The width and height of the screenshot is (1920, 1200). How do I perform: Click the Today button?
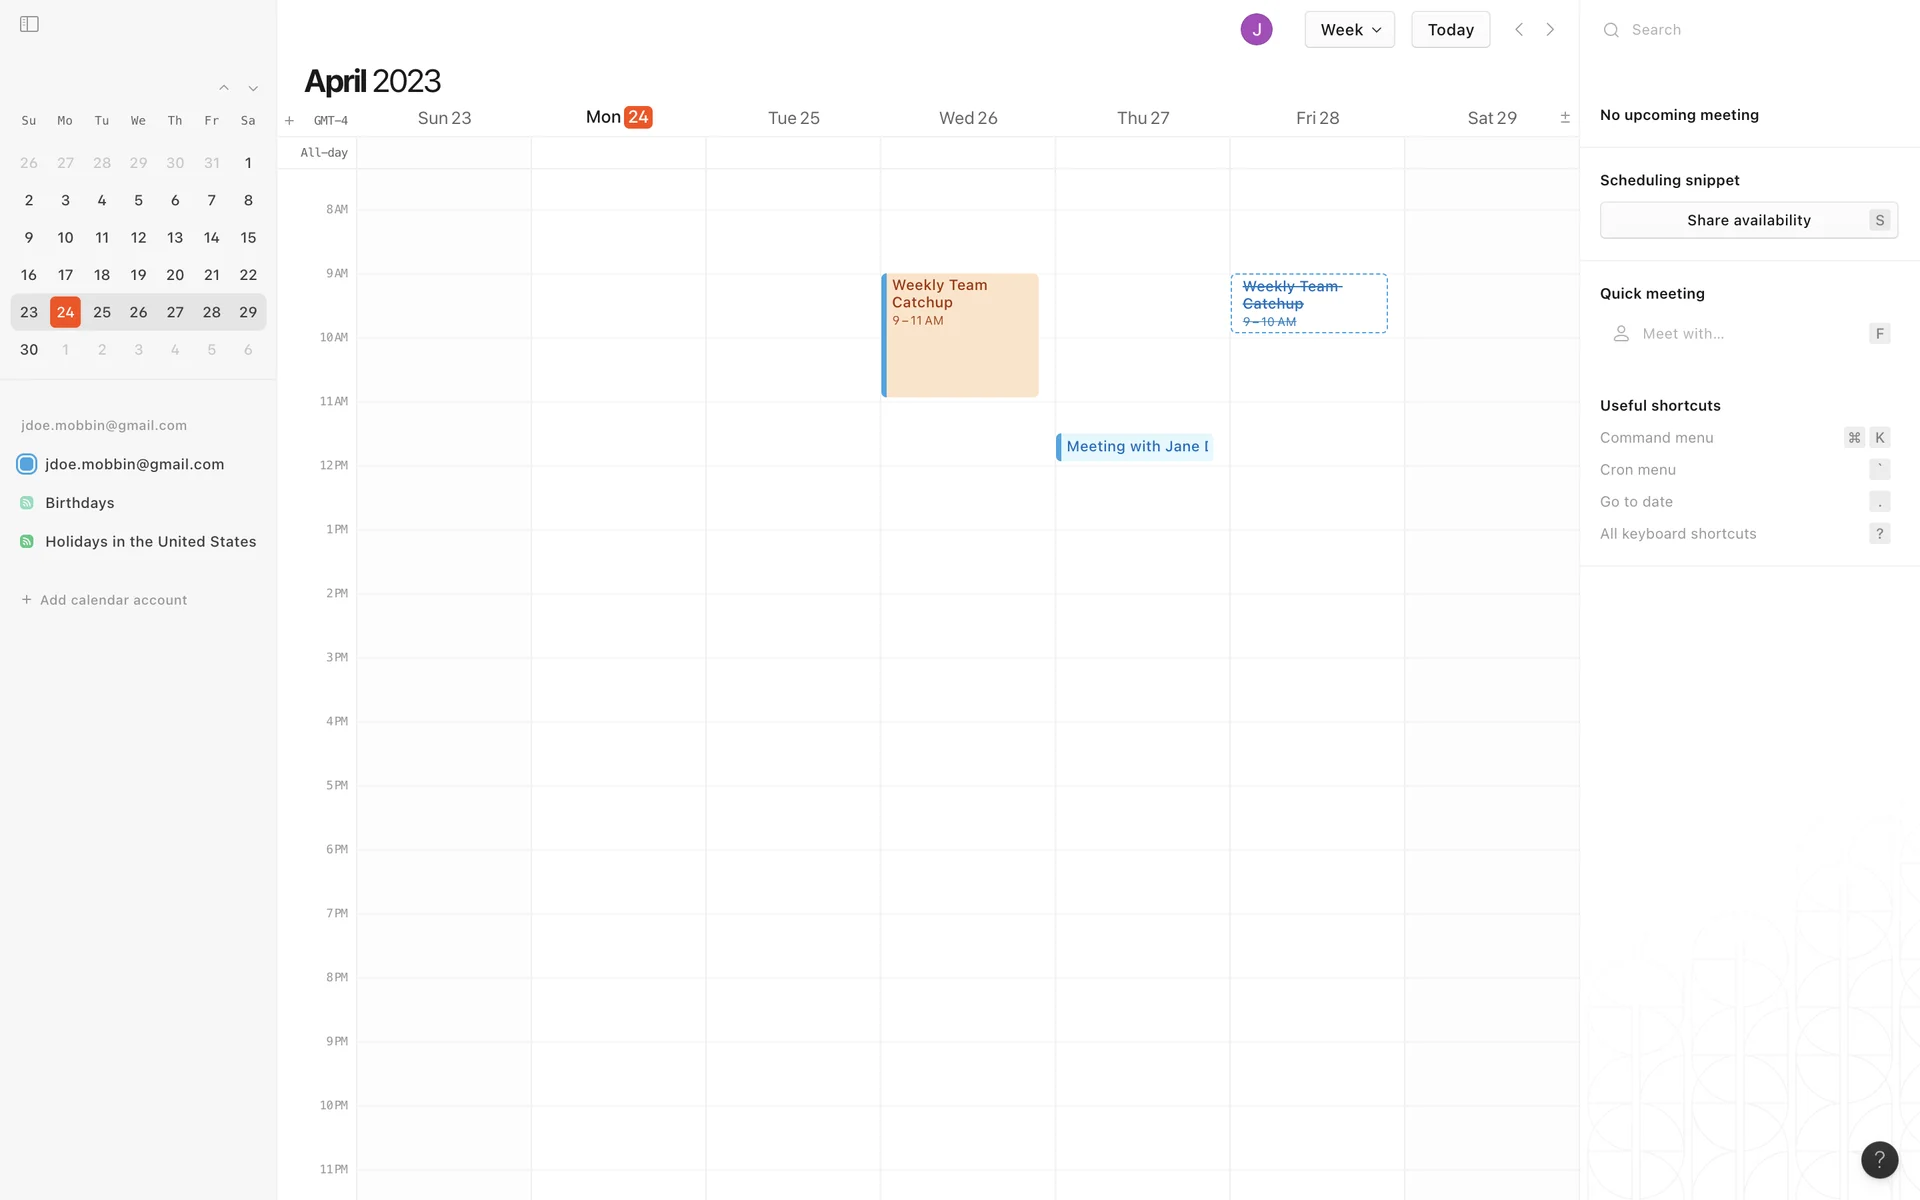(x=1450, y=29)
